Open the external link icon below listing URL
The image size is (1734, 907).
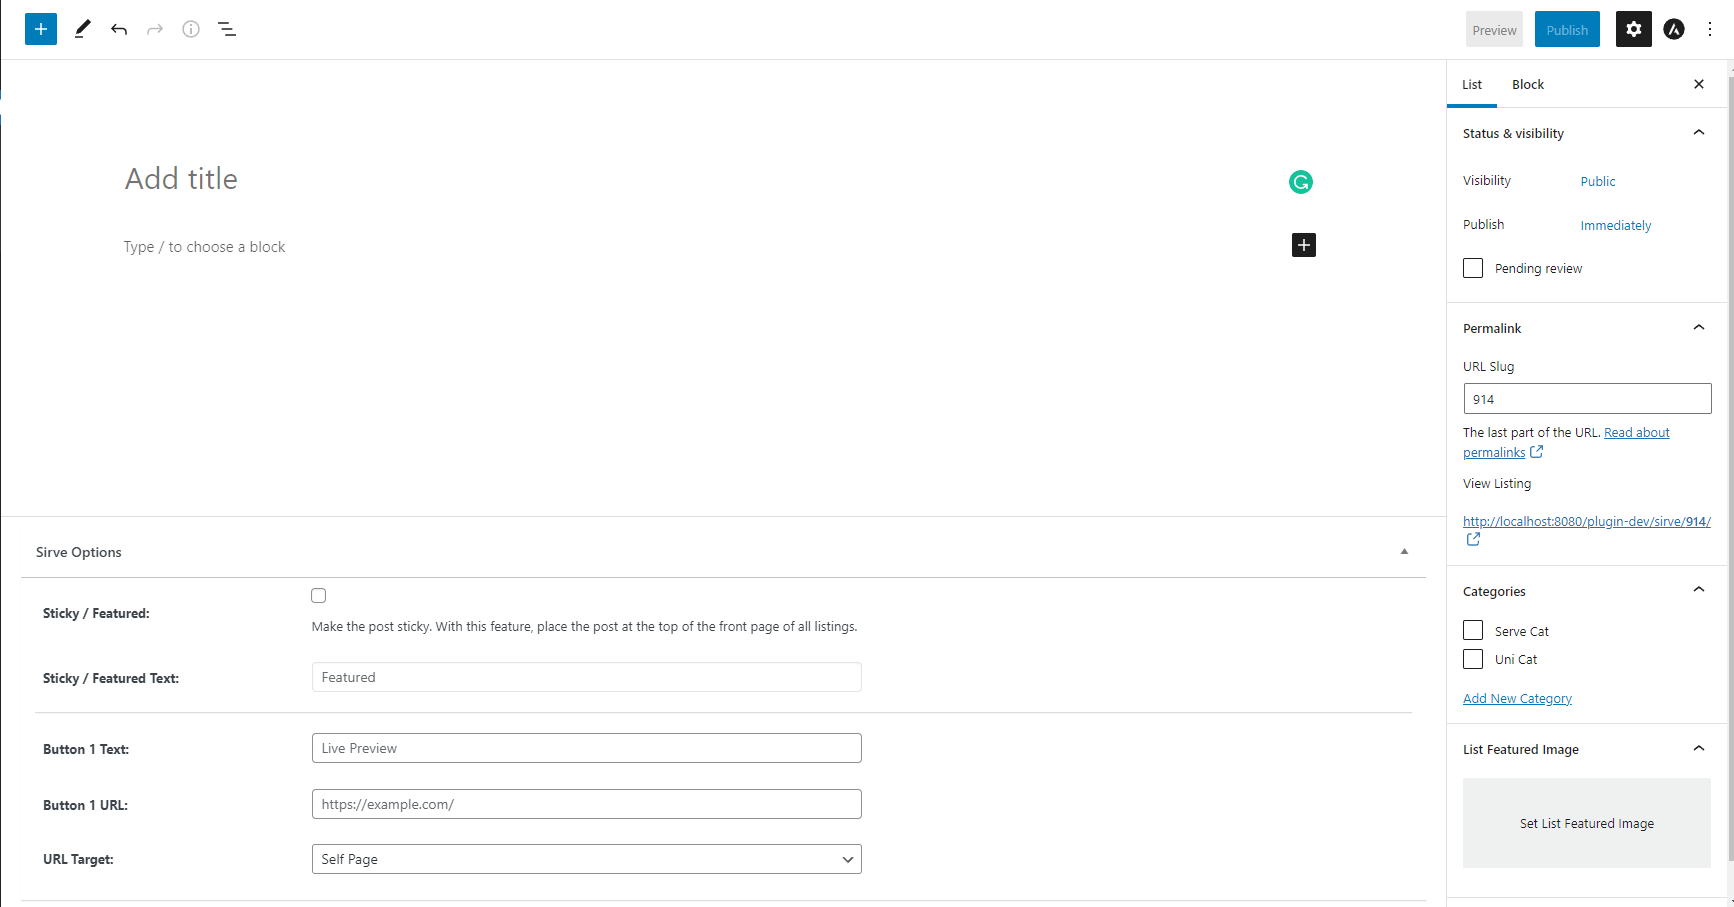[1473, 539]
